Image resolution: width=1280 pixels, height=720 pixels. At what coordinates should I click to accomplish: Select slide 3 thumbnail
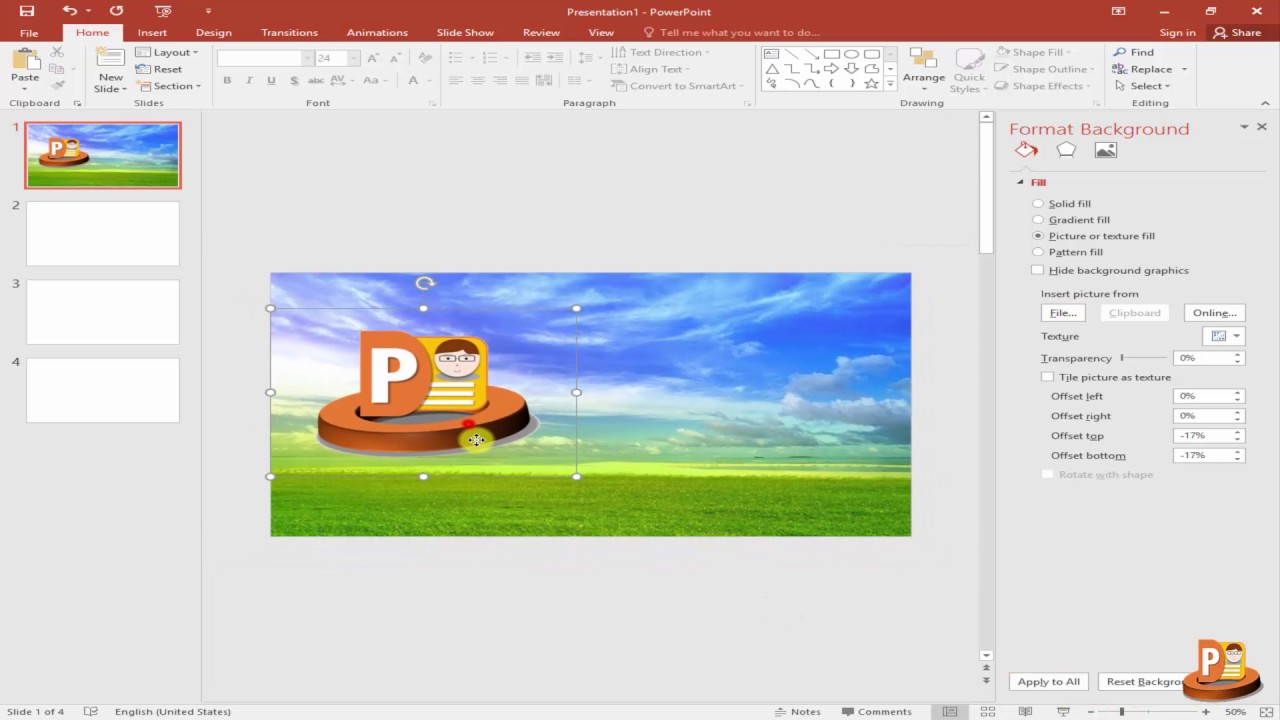(x=103, y=312)
